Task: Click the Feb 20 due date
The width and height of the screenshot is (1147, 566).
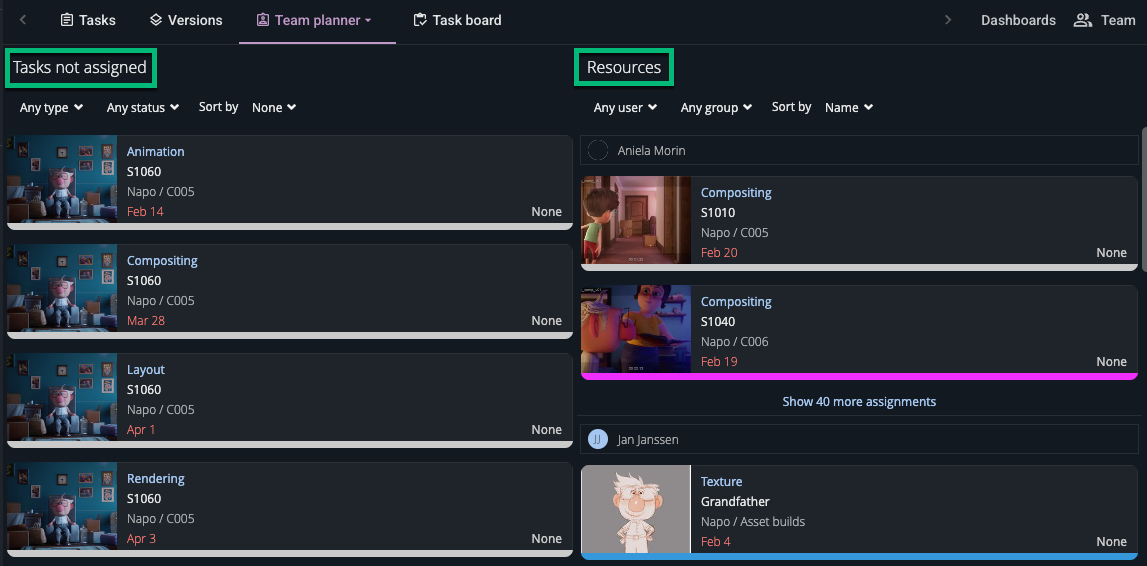Action: [719, 252]
